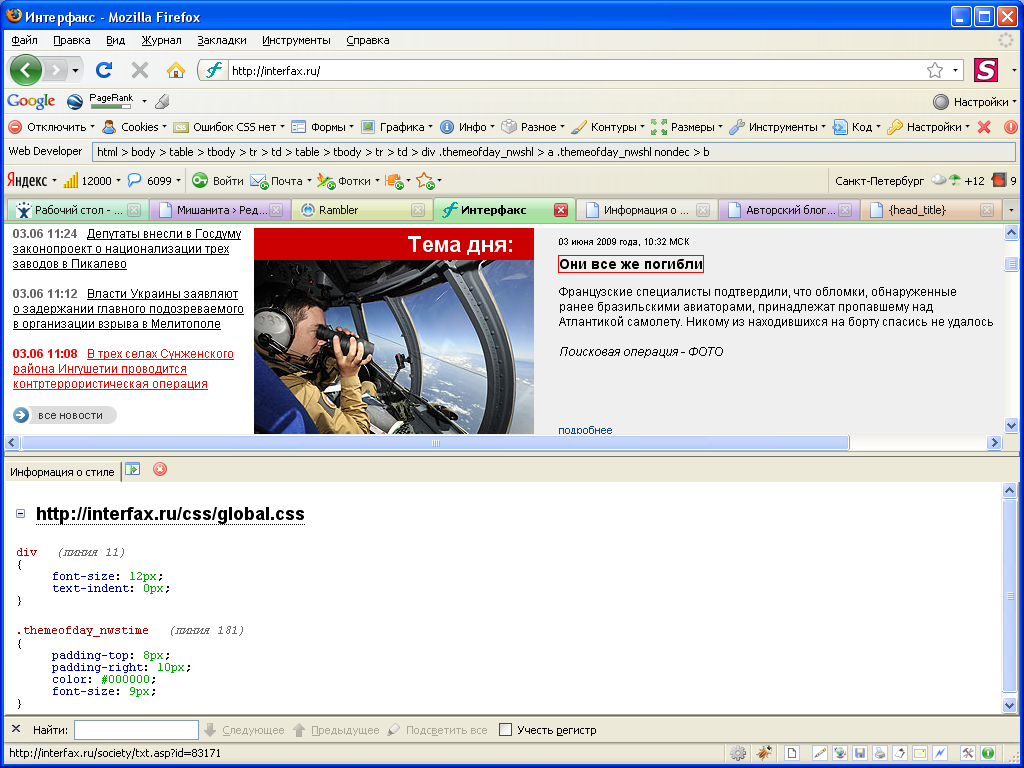Switch to the Мишанита tab
The width and height of the screenshot is (1024, 768).
point(221,210)
